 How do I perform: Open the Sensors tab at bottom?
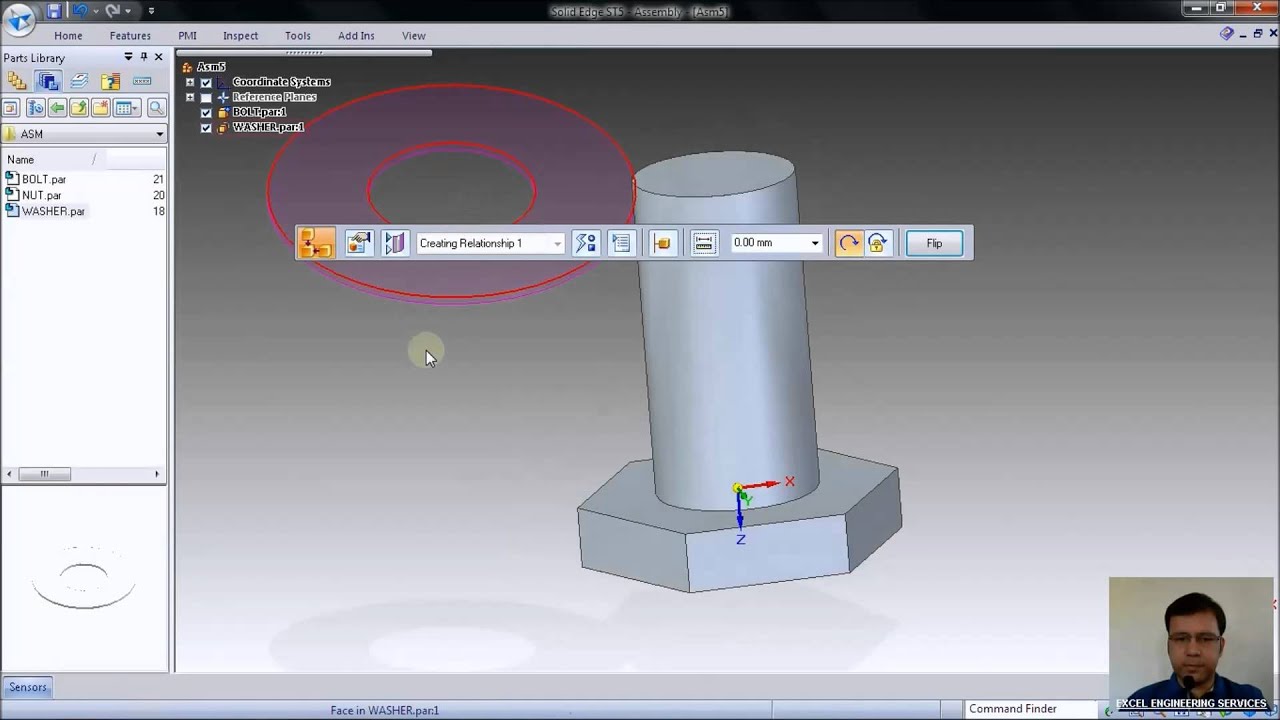(28, 687)
